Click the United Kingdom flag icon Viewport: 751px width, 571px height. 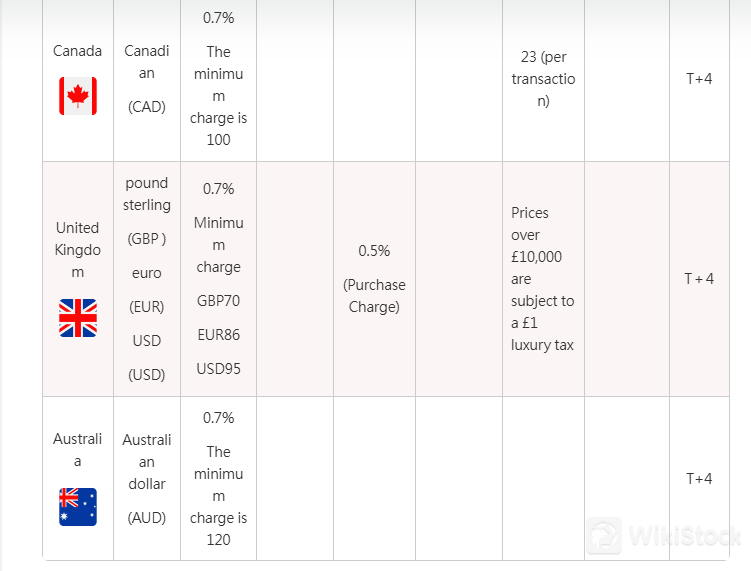pos(78,317)
